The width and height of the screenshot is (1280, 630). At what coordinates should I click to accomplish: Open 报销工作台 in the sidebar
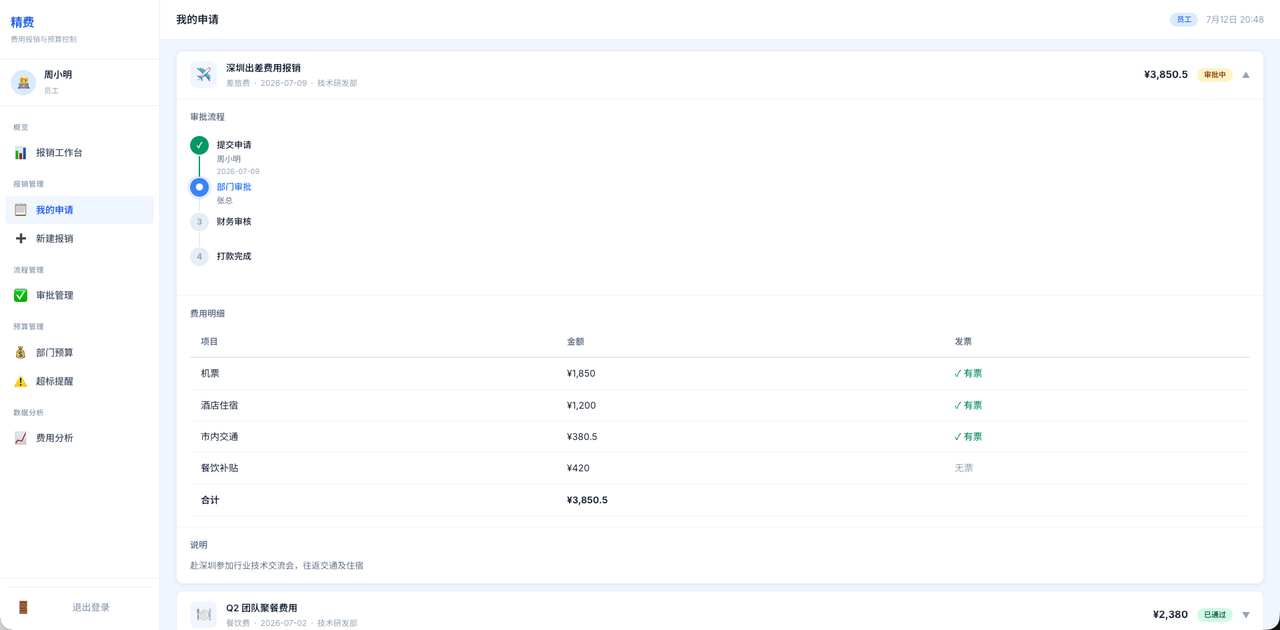click(x=80, y=153)
